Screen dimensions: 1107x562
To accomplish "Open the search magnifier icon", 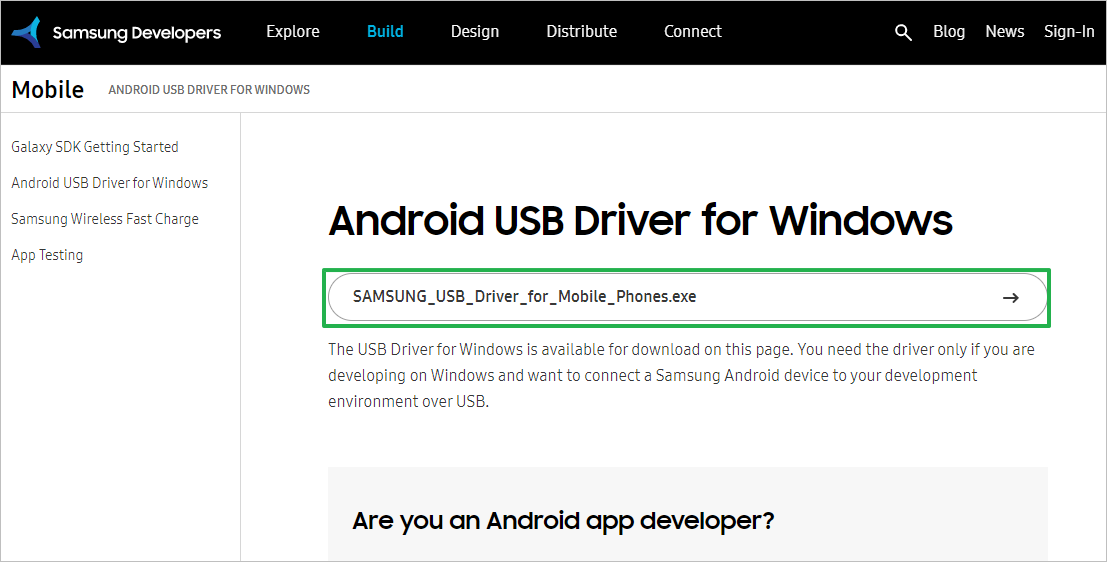I will 903,32.
